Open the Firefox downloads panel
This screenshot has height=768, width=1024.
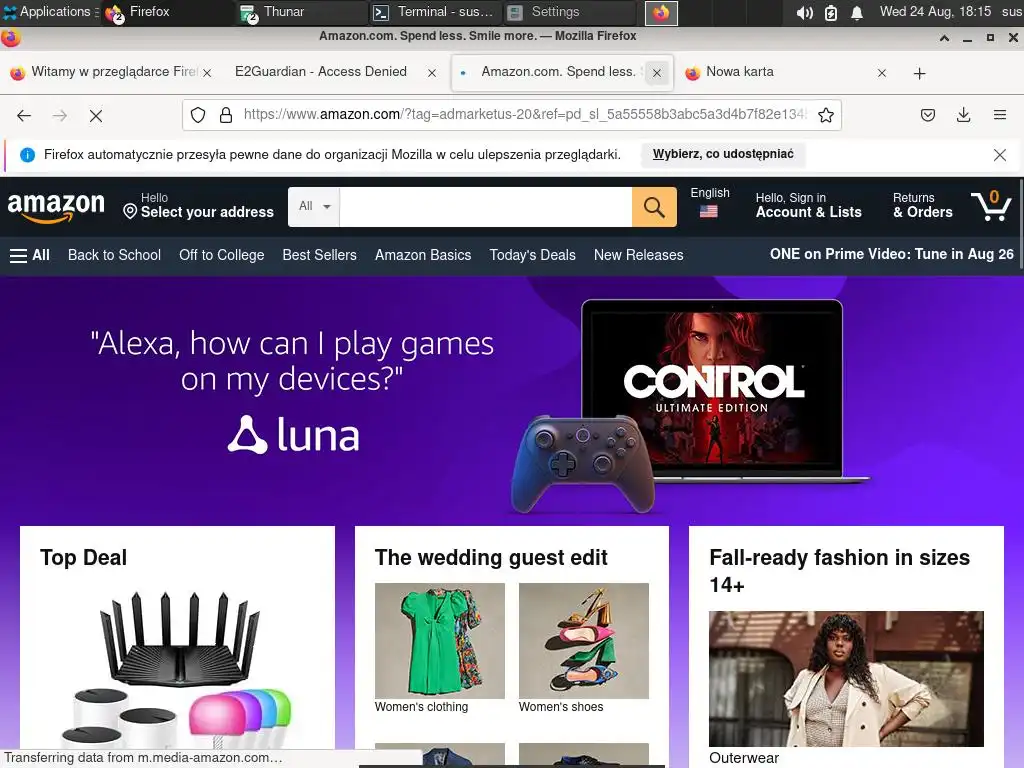[963, 116]
